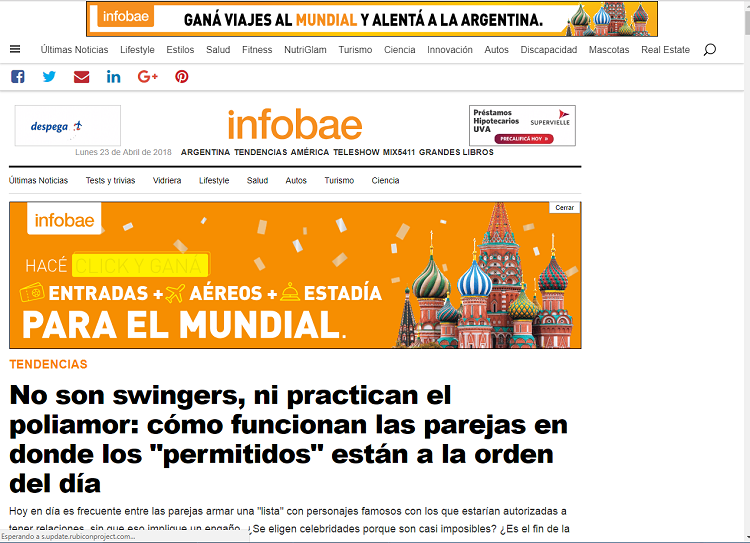This screenshot has height=543, width=750.
Task: Click the TENDENCIAS category label
Action: point(48,364)
